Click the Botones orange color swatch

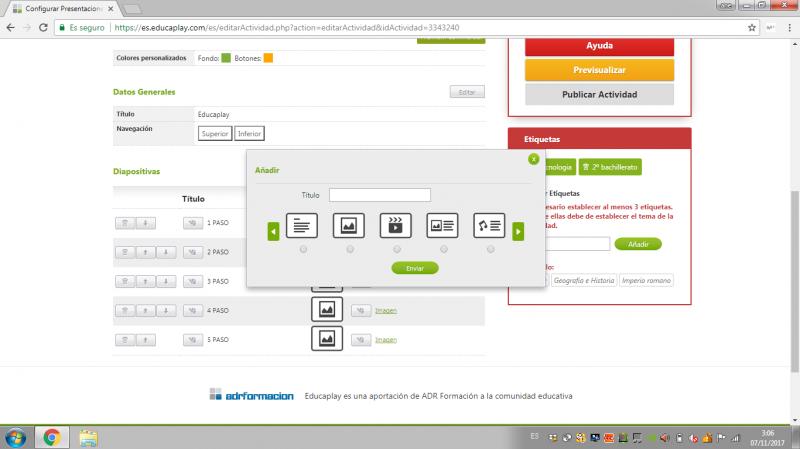coord(268,58)
